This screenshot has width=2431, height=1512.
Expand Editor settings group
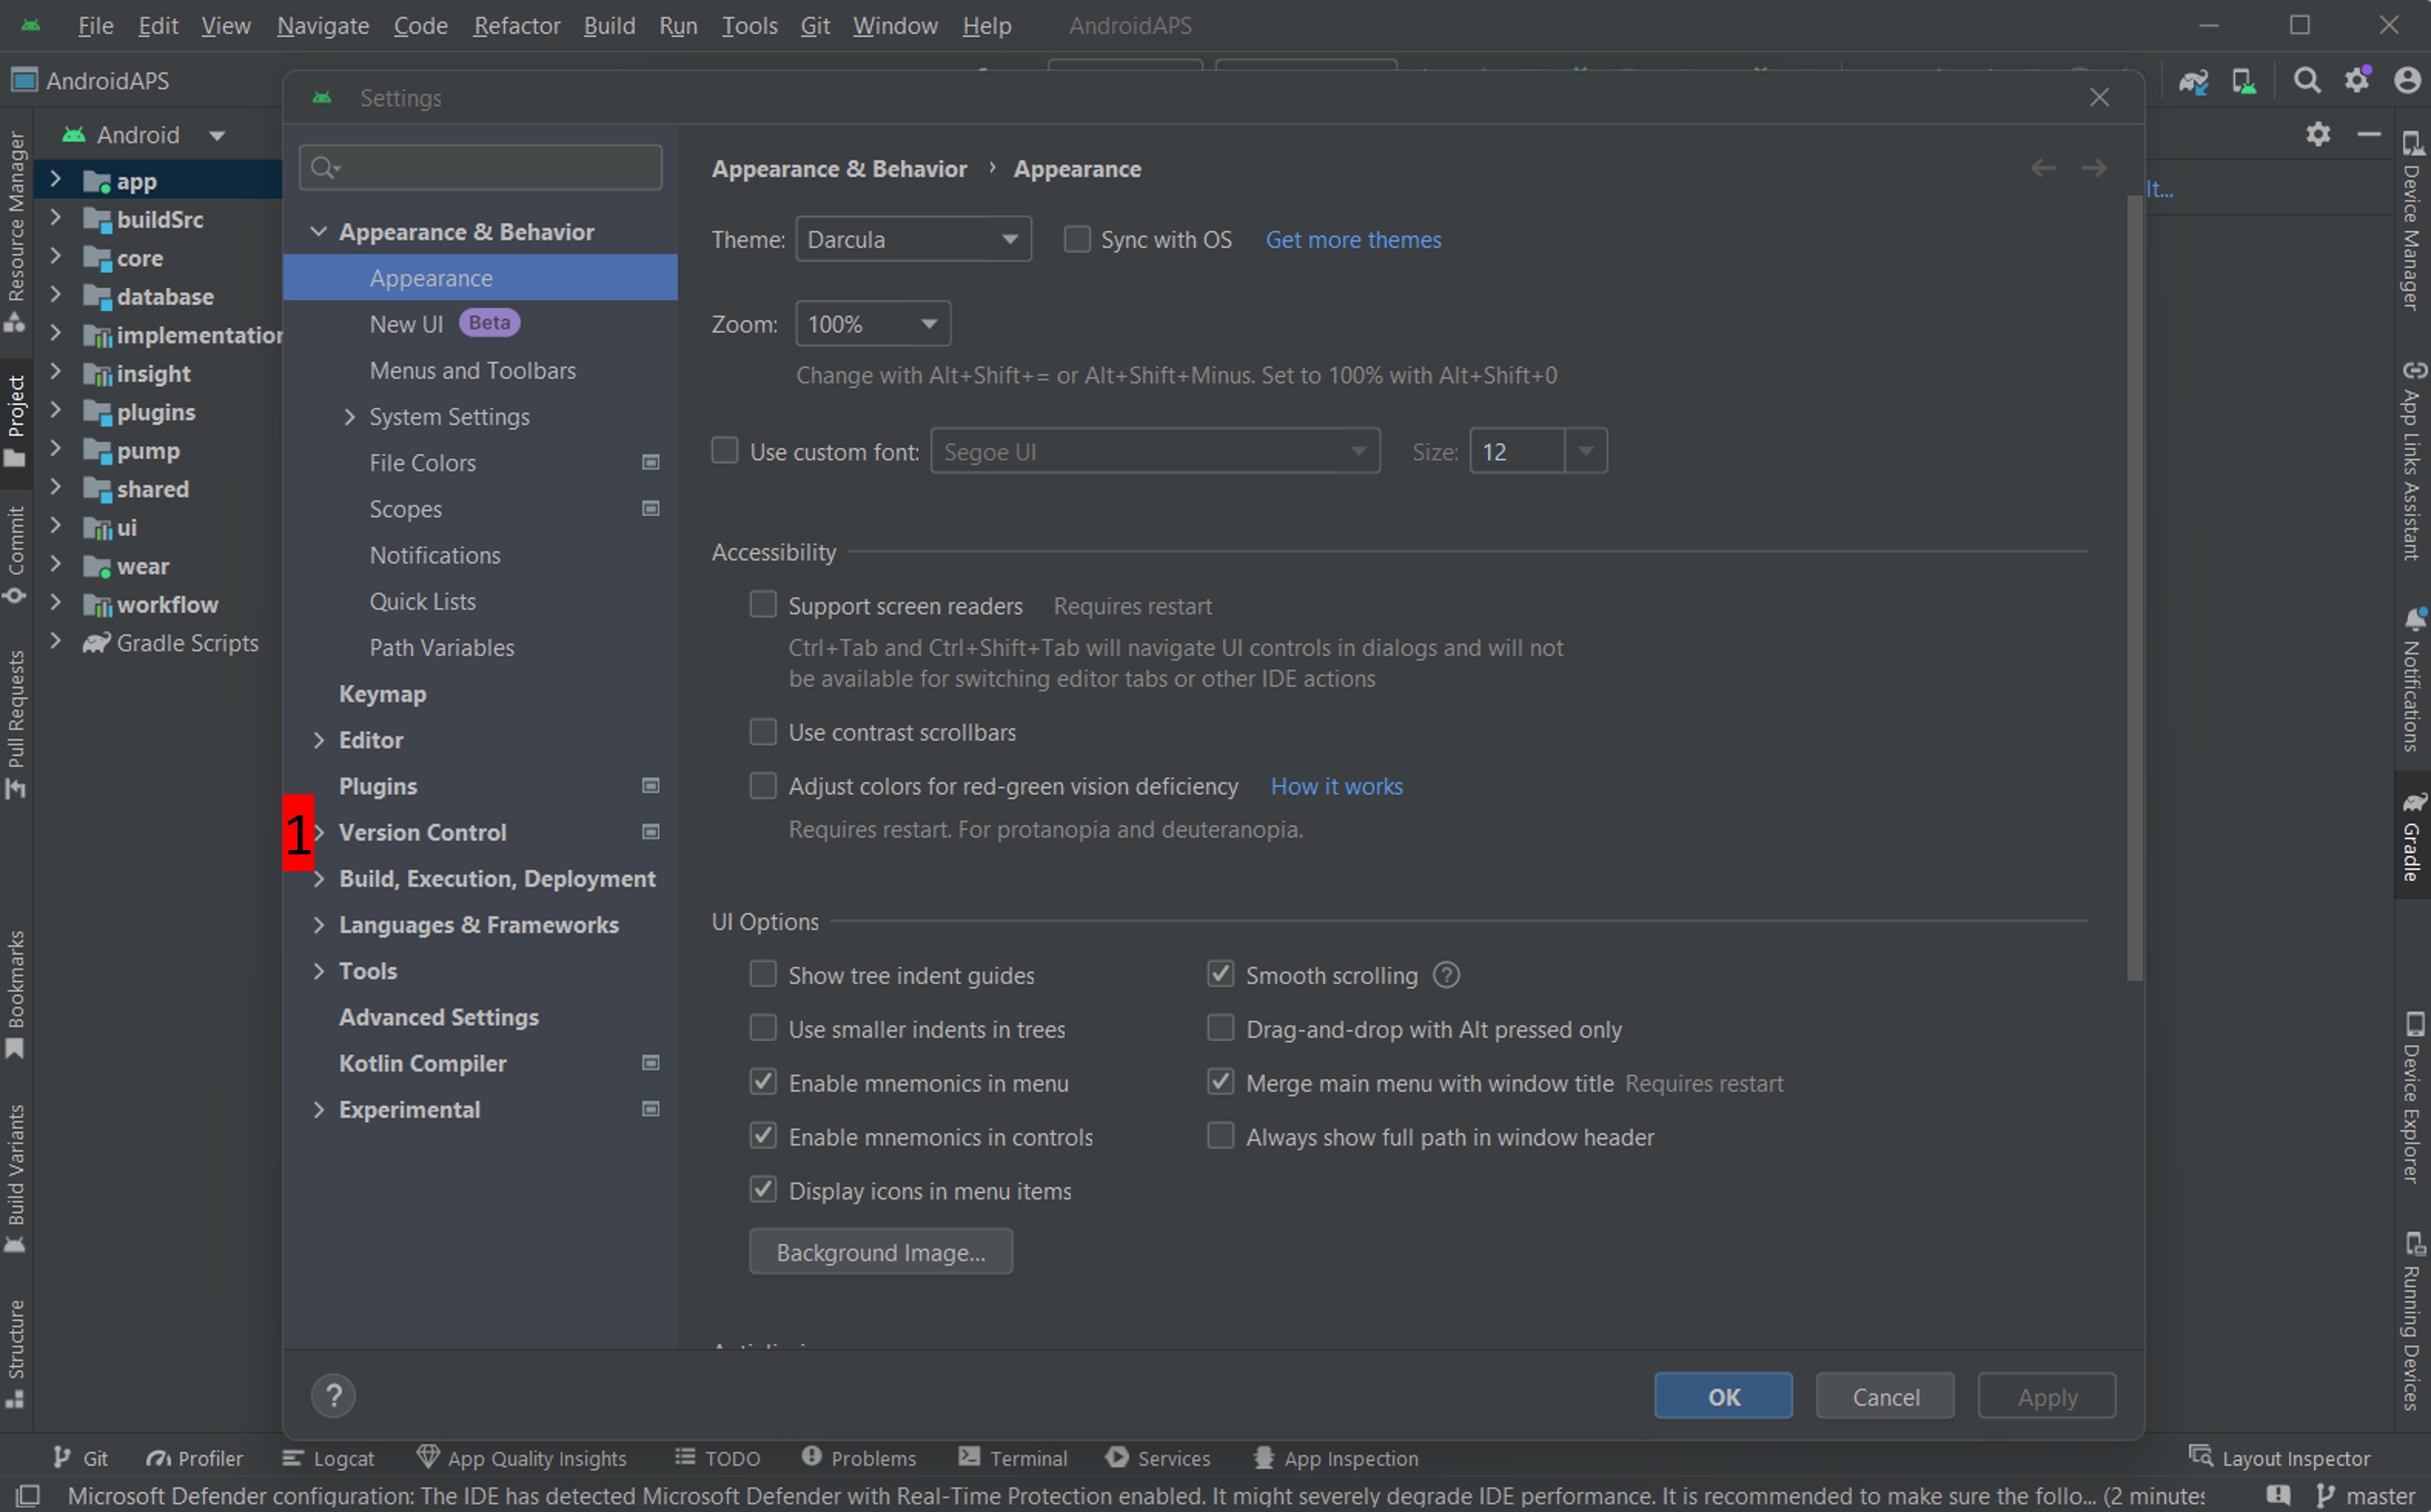(318, 740)
